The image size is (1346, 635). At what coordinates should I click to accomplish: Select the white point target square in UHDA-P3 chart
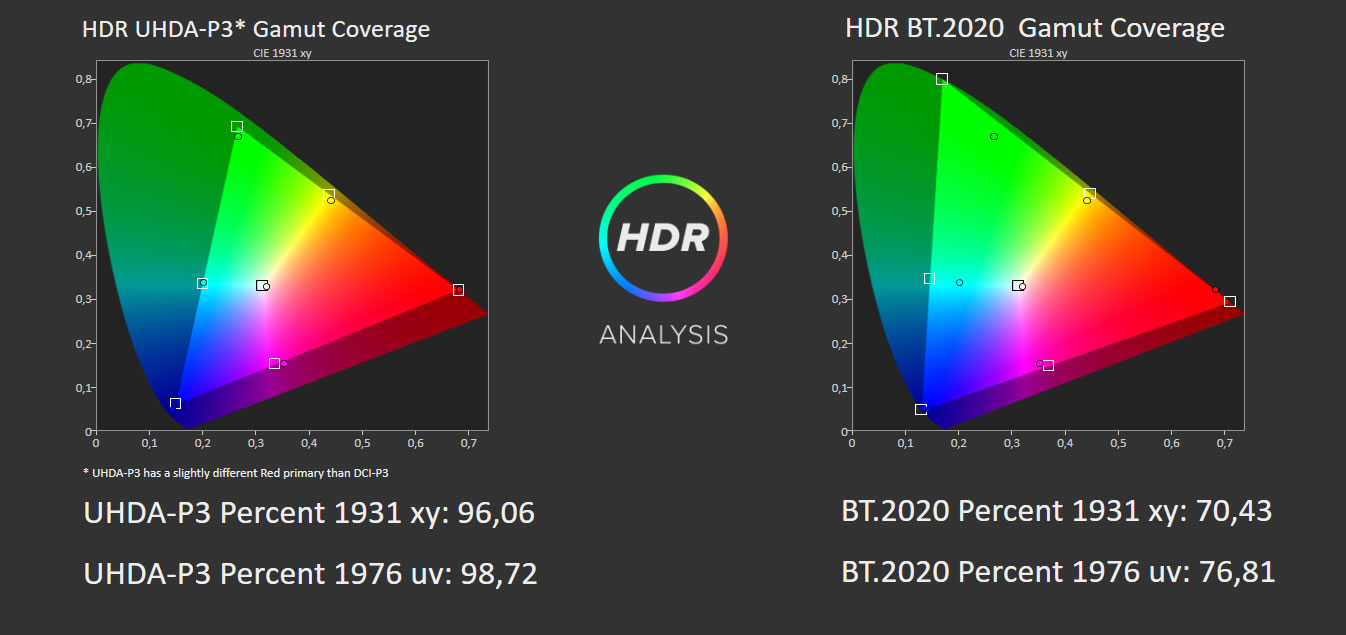pyautogui.click(x=261, y=285)
